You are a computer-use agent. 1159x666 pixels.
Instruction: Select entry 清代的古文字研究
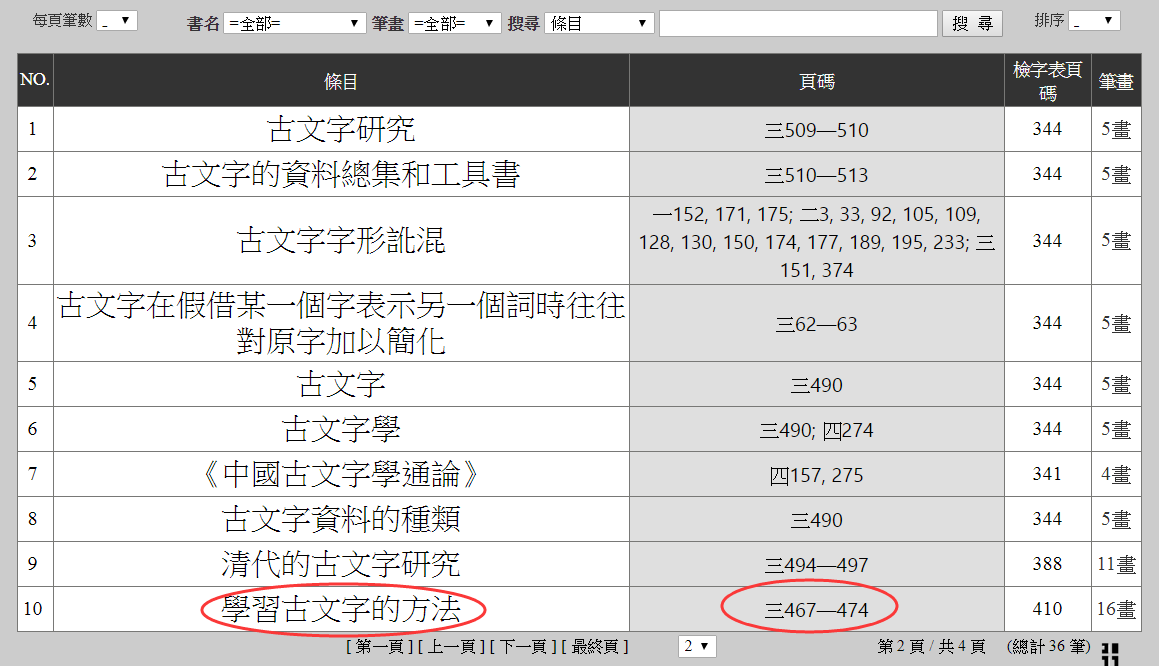pos(341,565)
